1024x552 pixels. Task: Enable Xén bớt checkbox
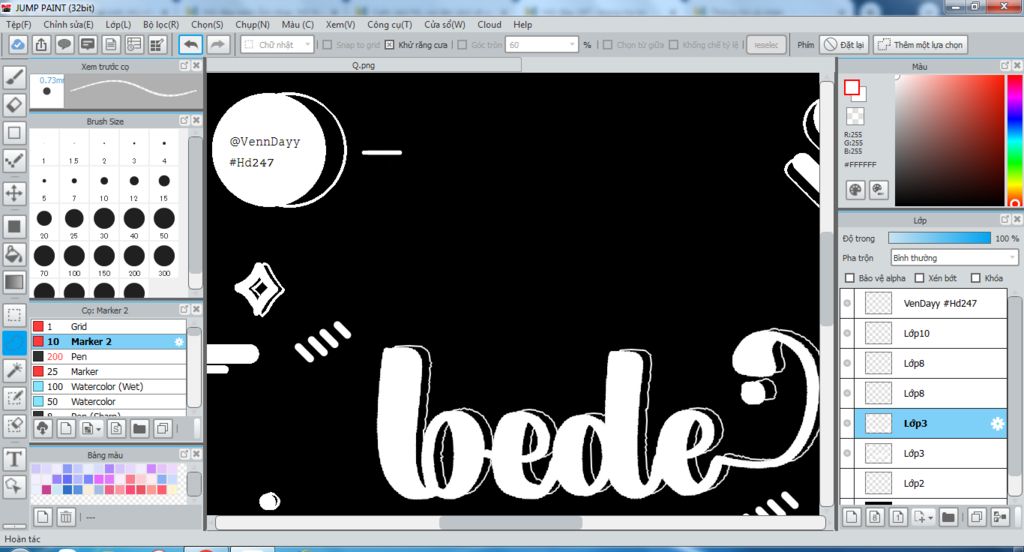click(x=920, y=278)
